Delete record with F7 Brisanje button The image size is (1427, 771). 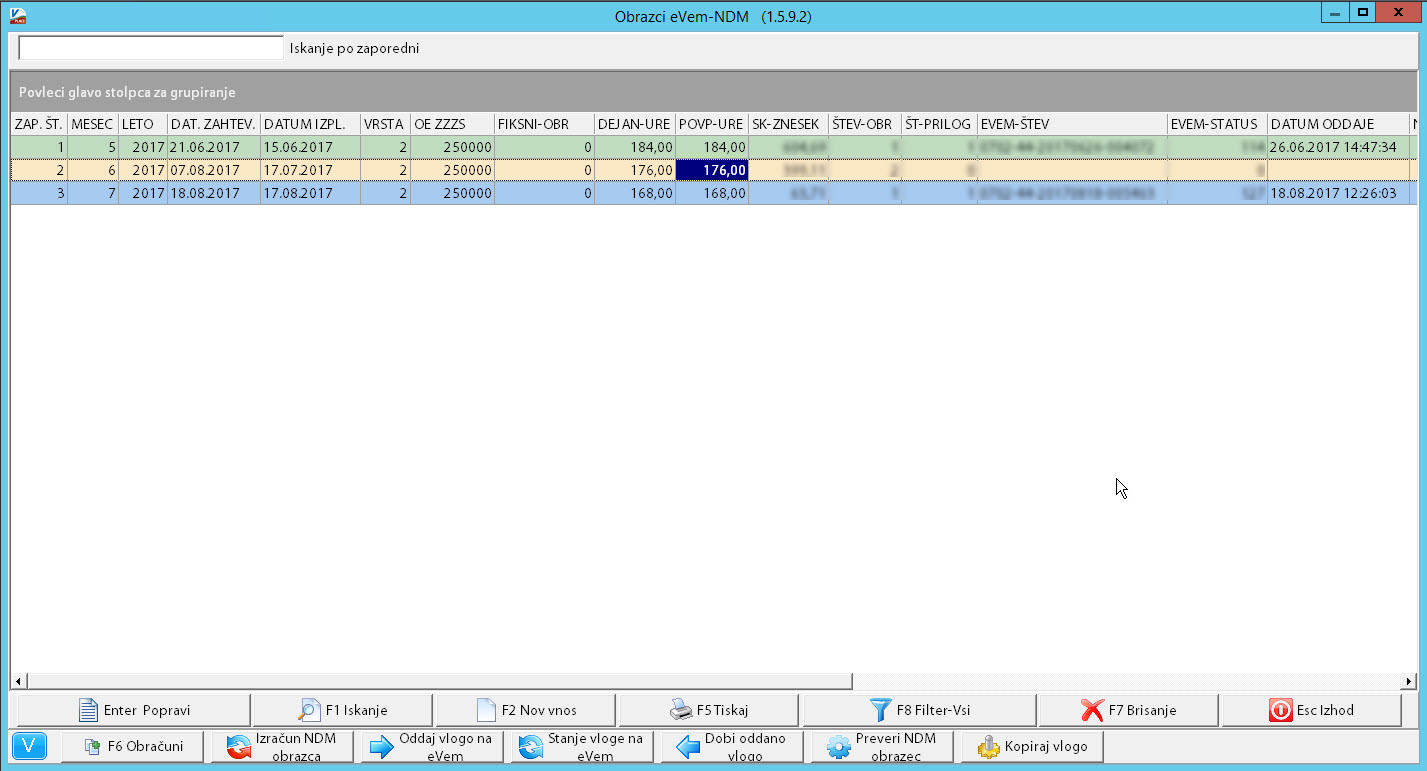tap(1128, 710)
